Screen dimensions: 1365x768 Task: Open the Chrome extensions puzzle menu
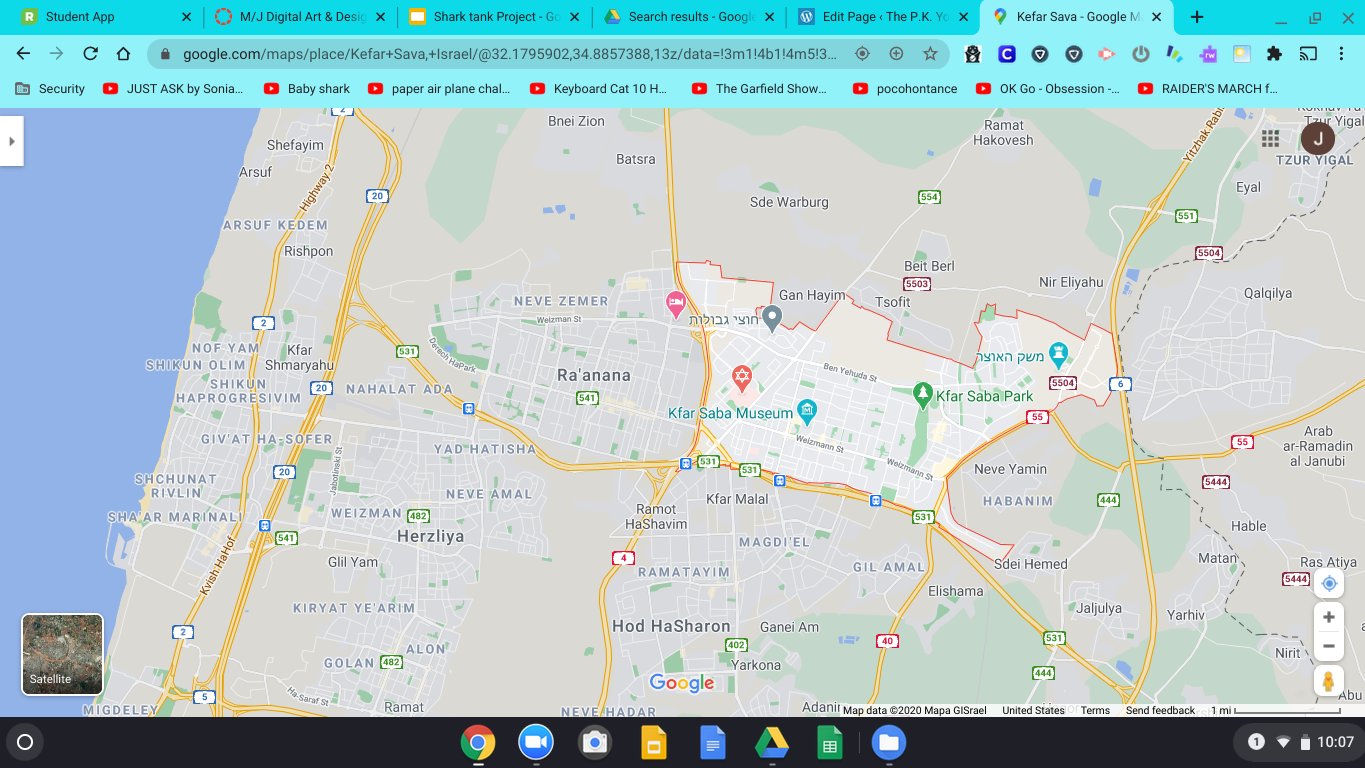pos(1274,54)
